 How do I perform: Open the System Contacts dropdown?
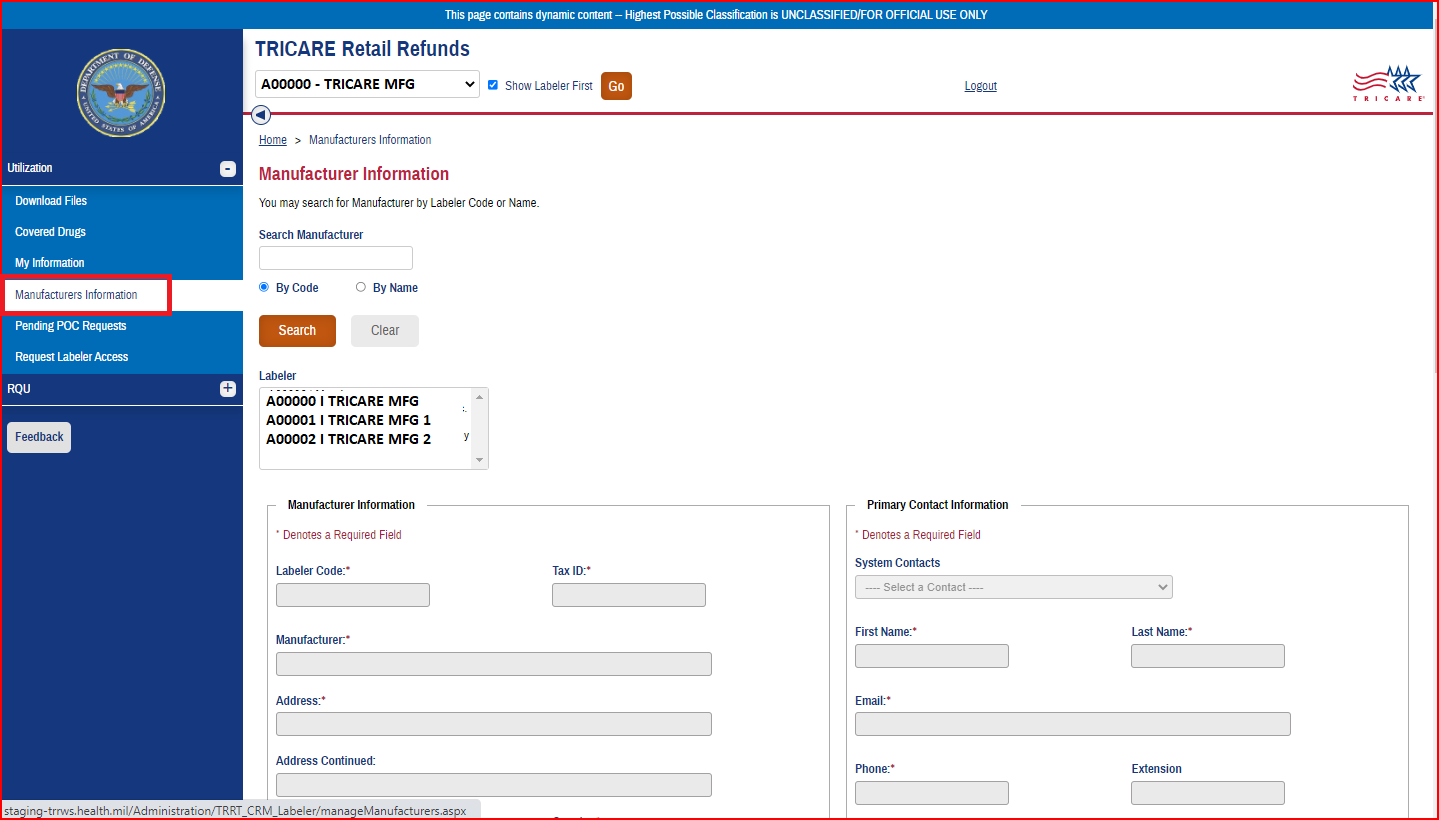click(1013, 587)
